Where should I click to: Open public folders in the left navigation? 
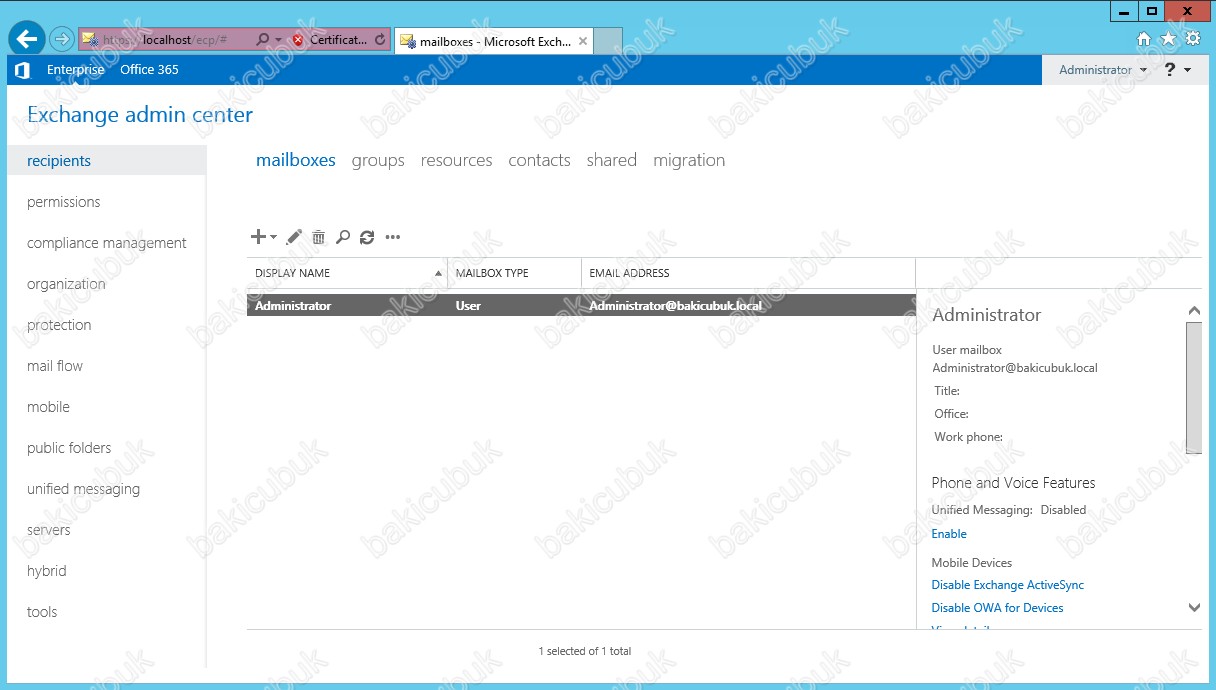click(x=69, y=448)
